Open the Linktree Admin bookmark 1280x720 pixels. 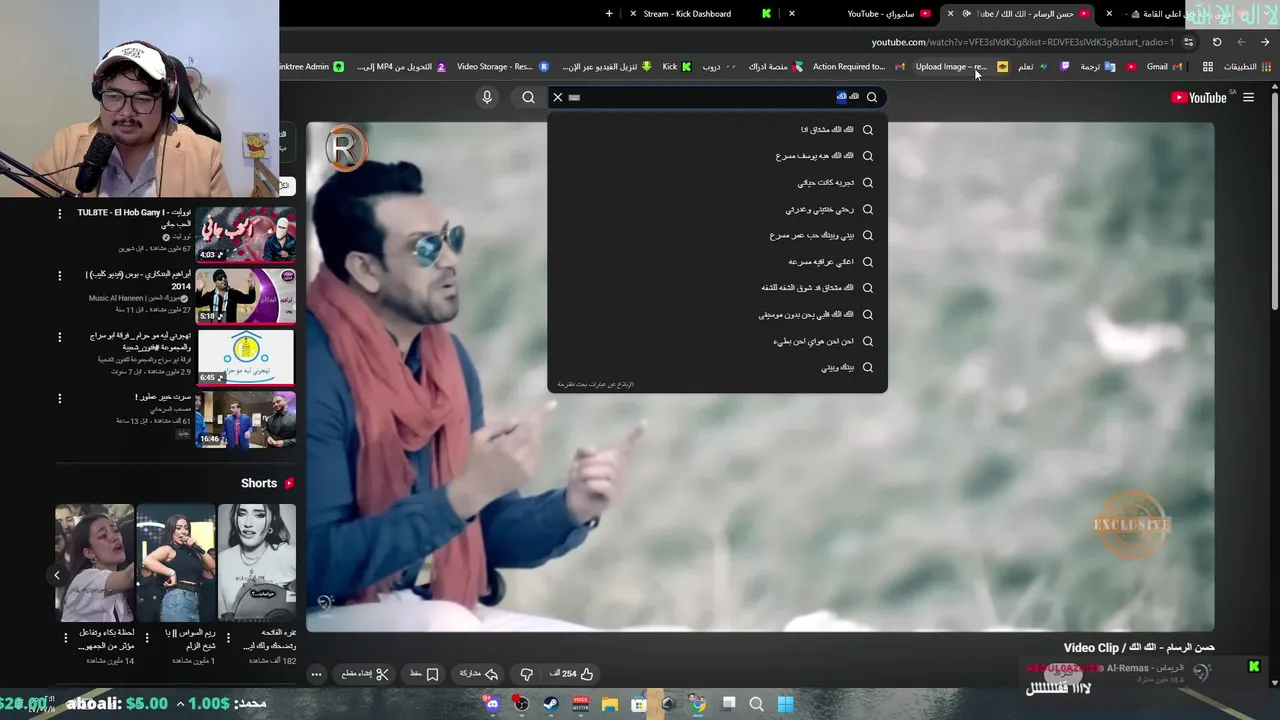tap(311, 67)
